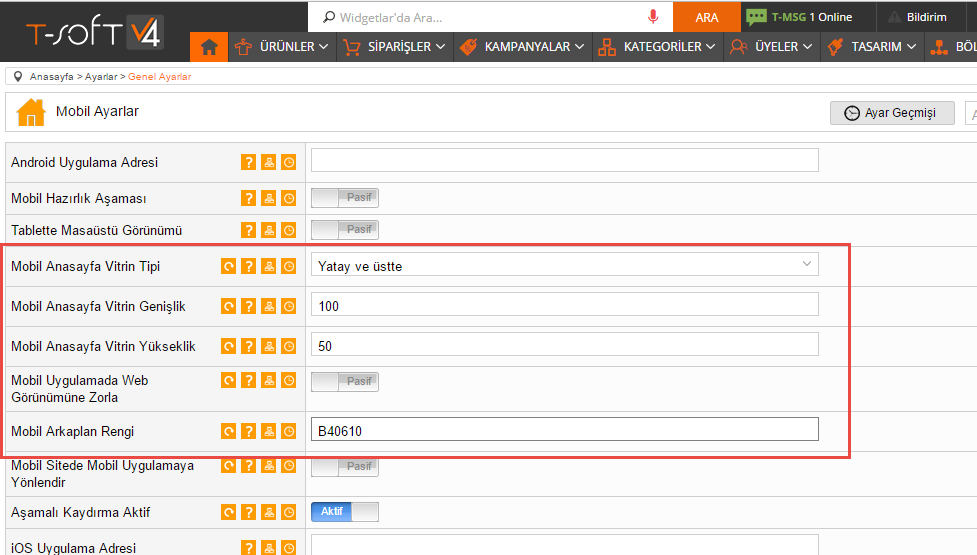Viewport: 977px width, 555px height.
Task: Expand the ÜYELER menu
Action: [771, 47]
